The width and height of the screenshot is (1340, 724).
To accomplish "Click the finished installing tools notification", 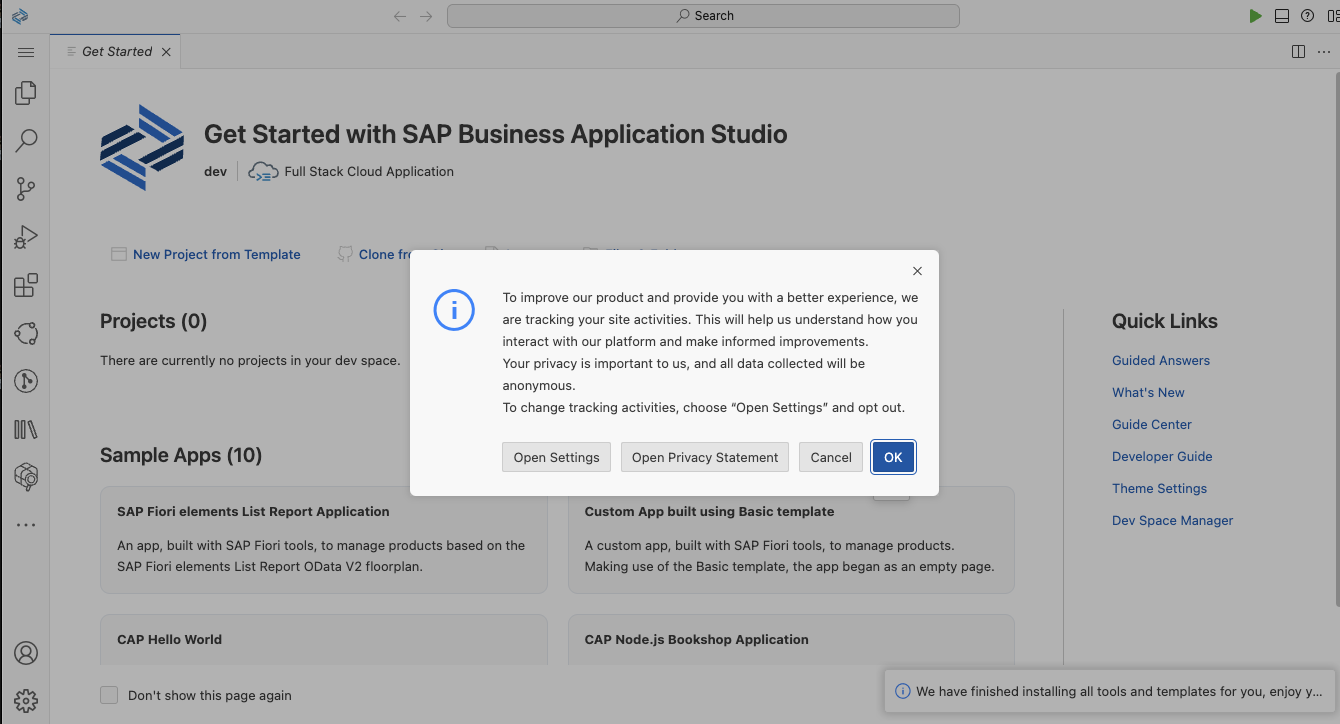I will click(1112, 691).
